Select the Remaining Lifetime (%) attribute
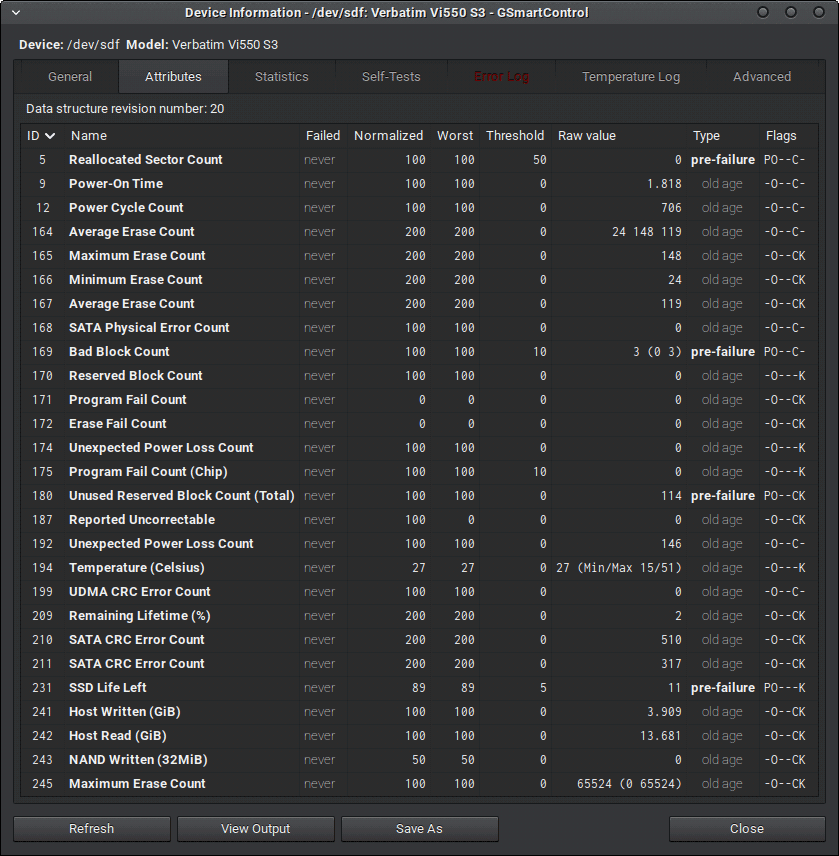 tap(419, 616)
